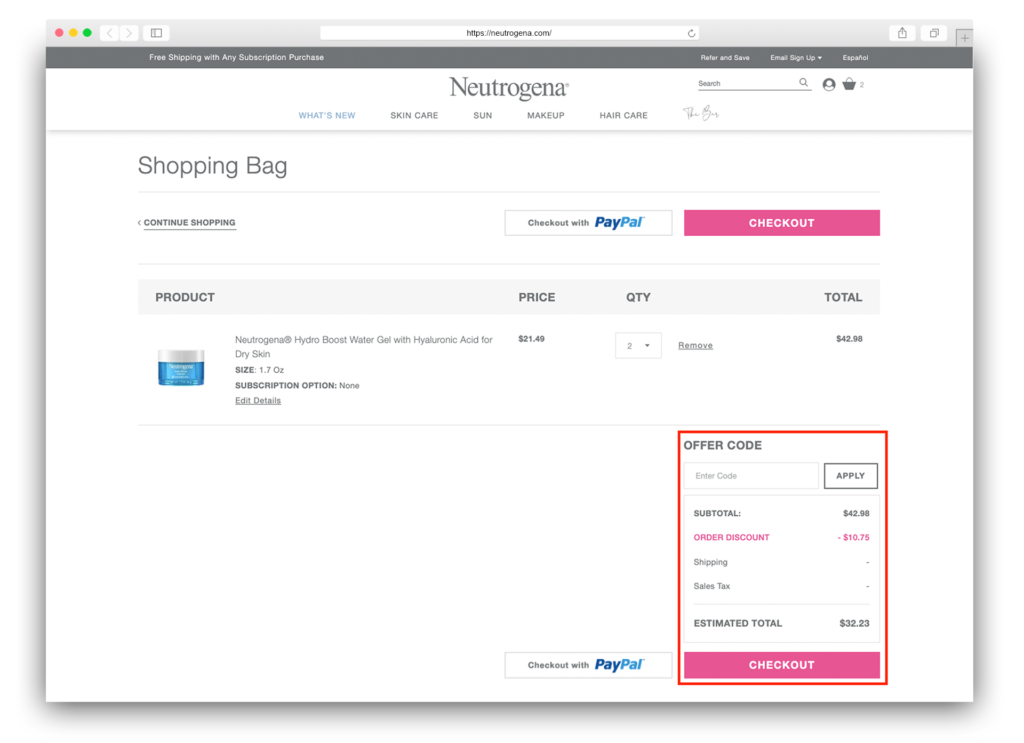Switch site language to Español
Image resolution: width=1024 pixels, height=743 pixels.
855,57
